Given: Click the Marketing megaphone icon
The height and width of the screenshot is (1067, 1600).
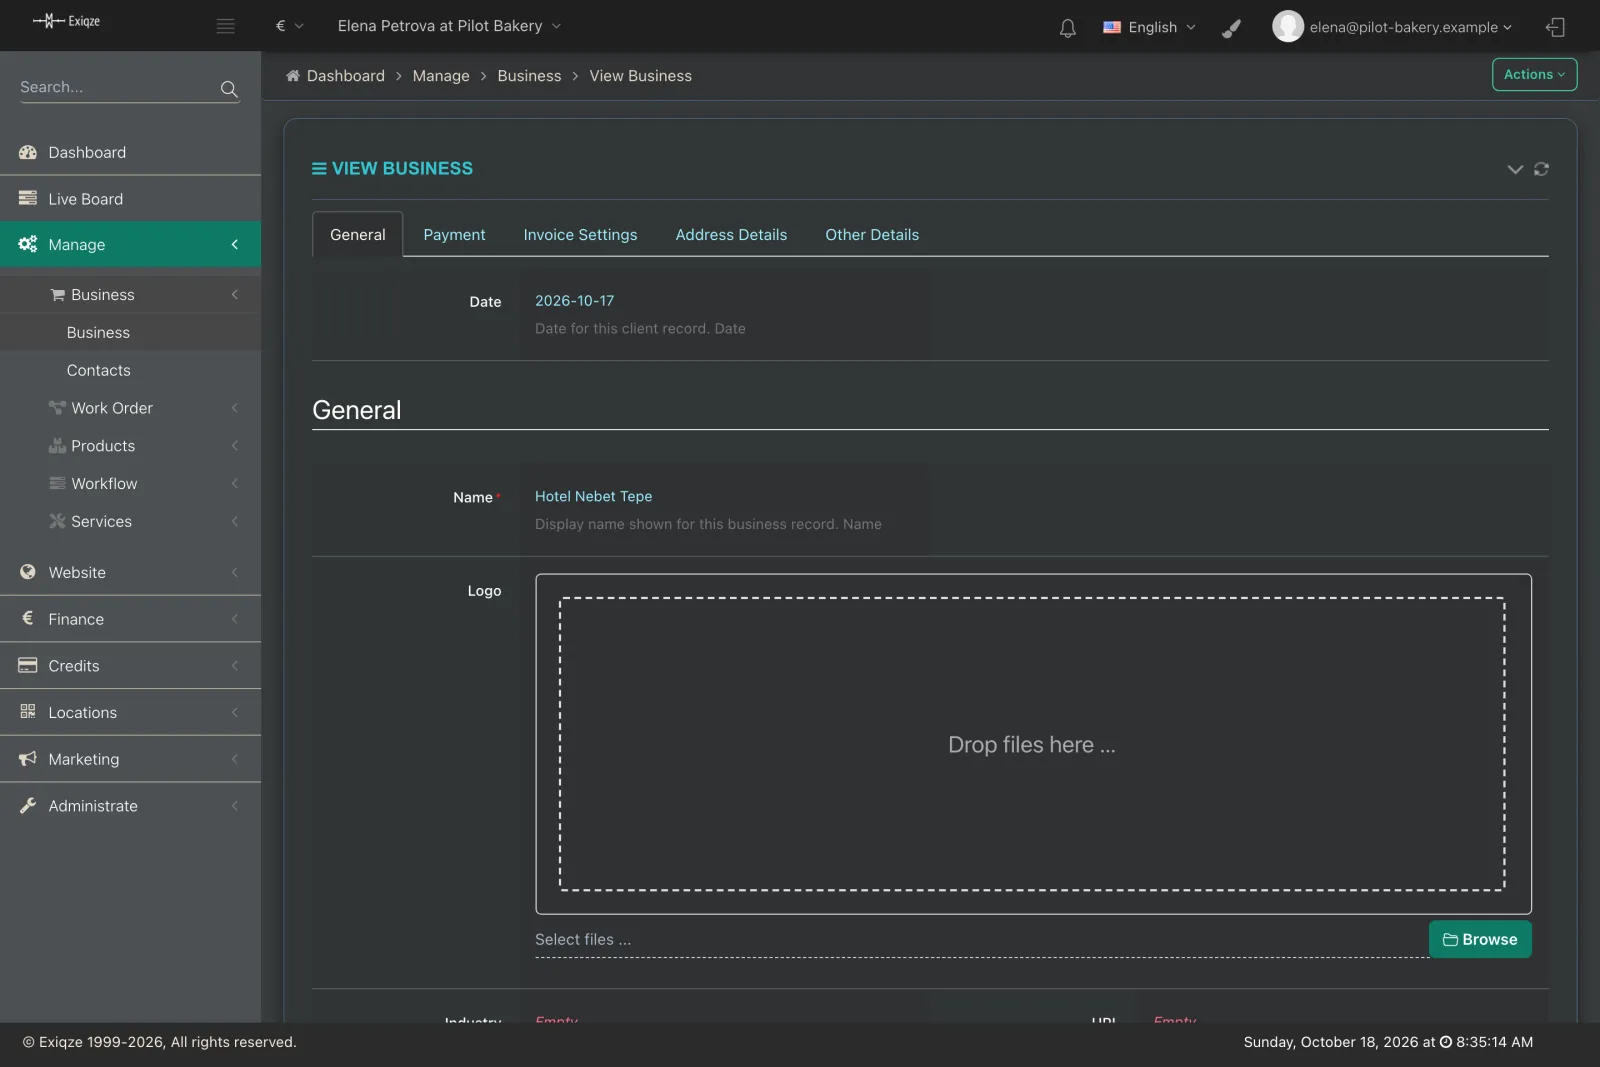Looking at the screenshot, I should [28, 759].
